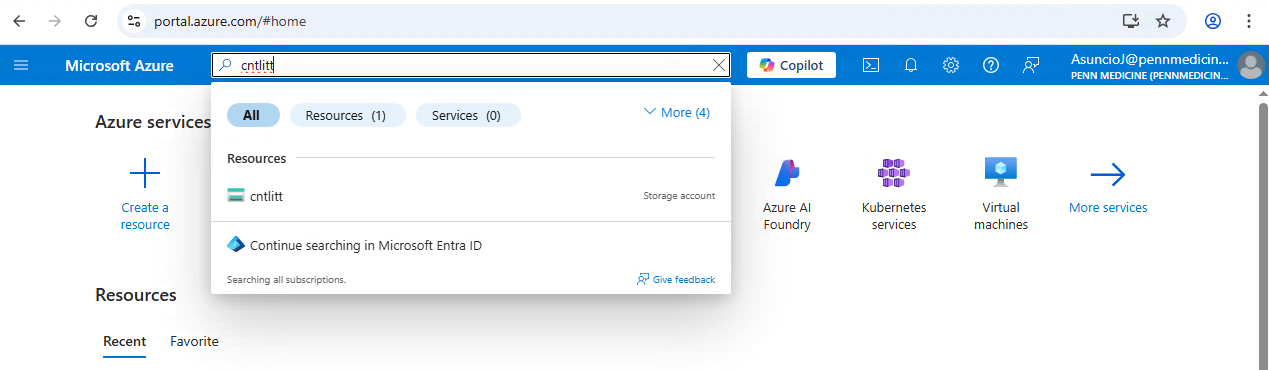Click Give feedback link
The image size is (1269, 370).
click(676, 279)
